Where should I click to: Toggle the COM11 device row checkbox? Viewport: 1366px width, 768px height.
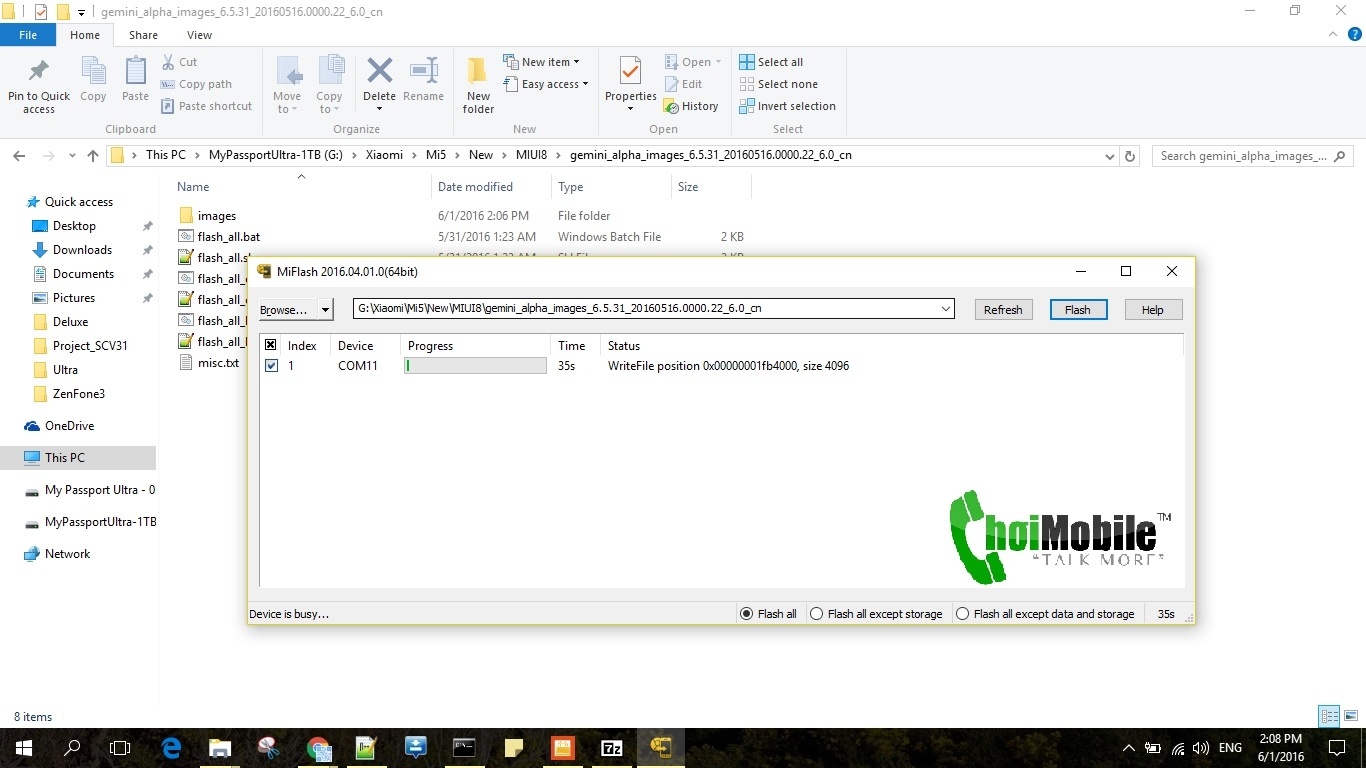pyautogui.click(x=271, y=366)
